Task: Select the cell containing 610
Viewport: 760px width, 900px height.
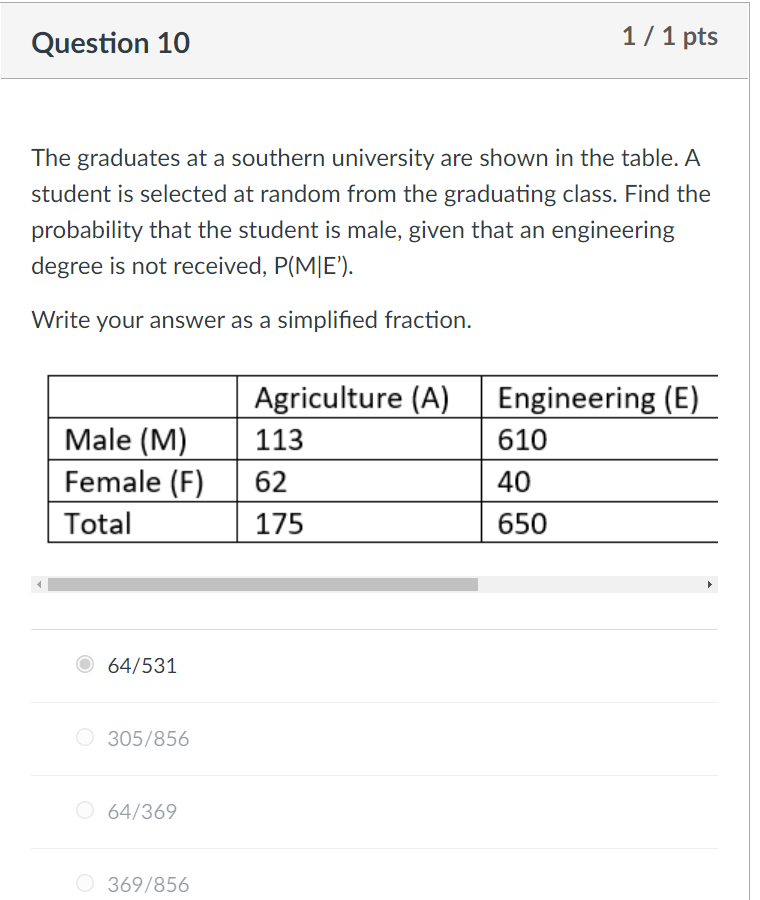Action: point(520,440)
